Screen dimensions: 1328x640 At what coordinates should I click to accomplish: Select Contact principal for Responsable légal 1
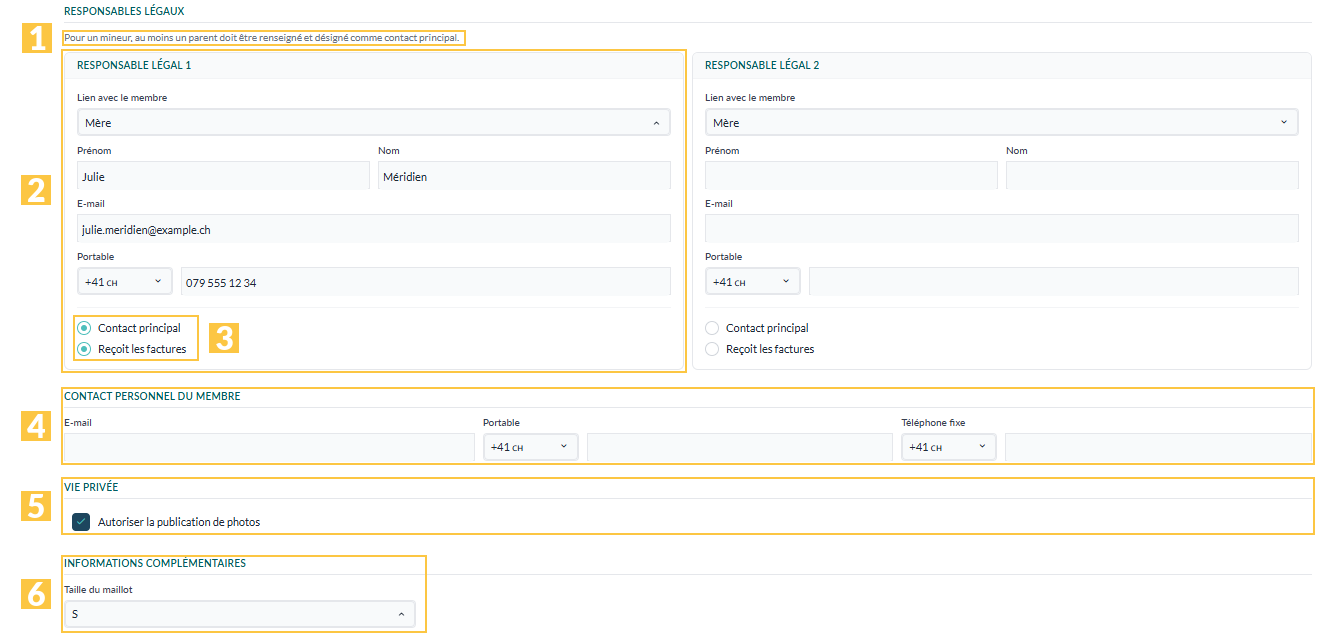pos(84,328)
